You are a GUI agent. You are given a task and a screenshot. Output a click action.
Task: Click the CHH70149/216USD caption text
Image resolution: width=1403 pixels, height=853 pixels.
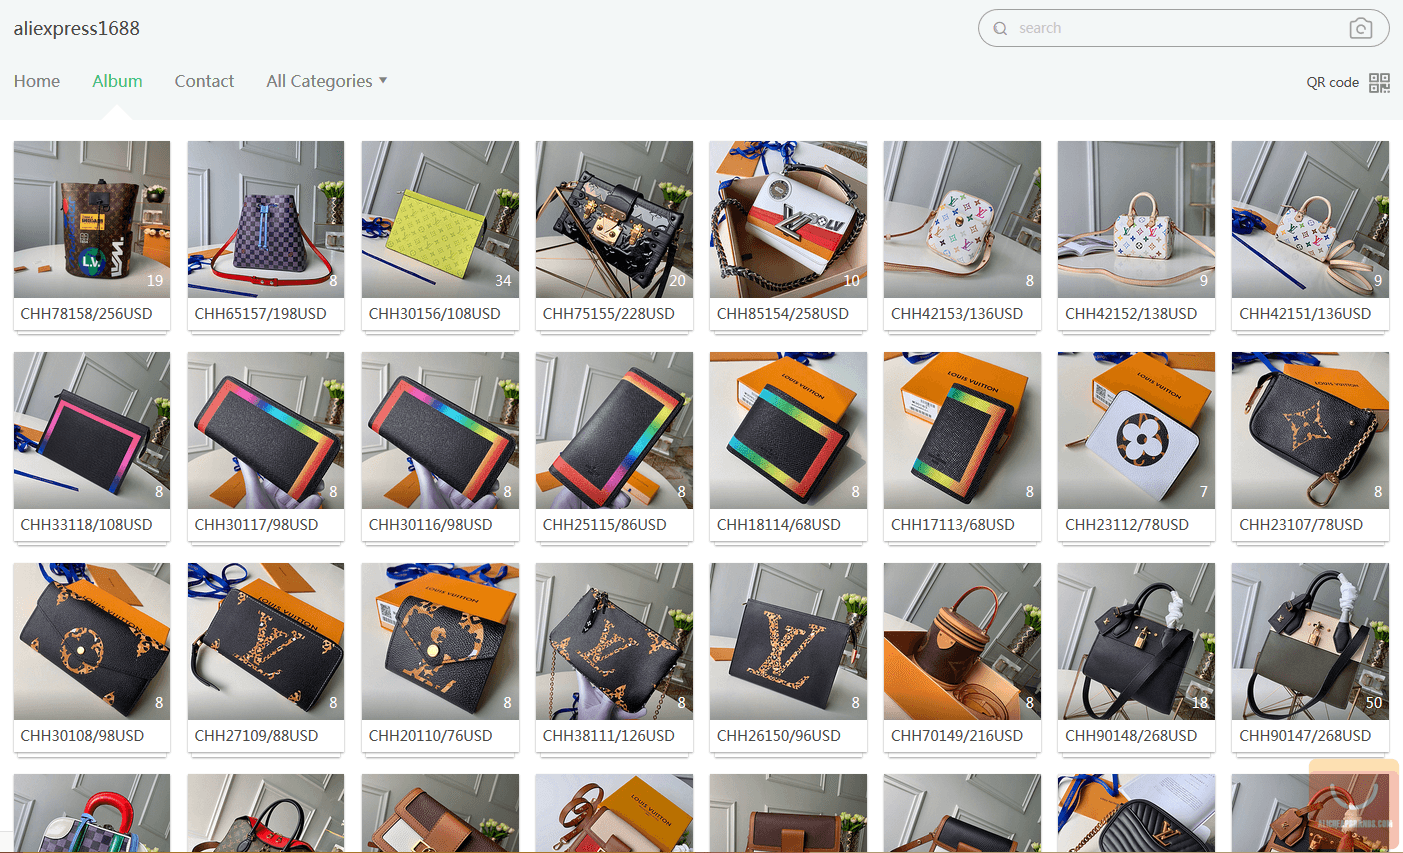coord(956,735)
